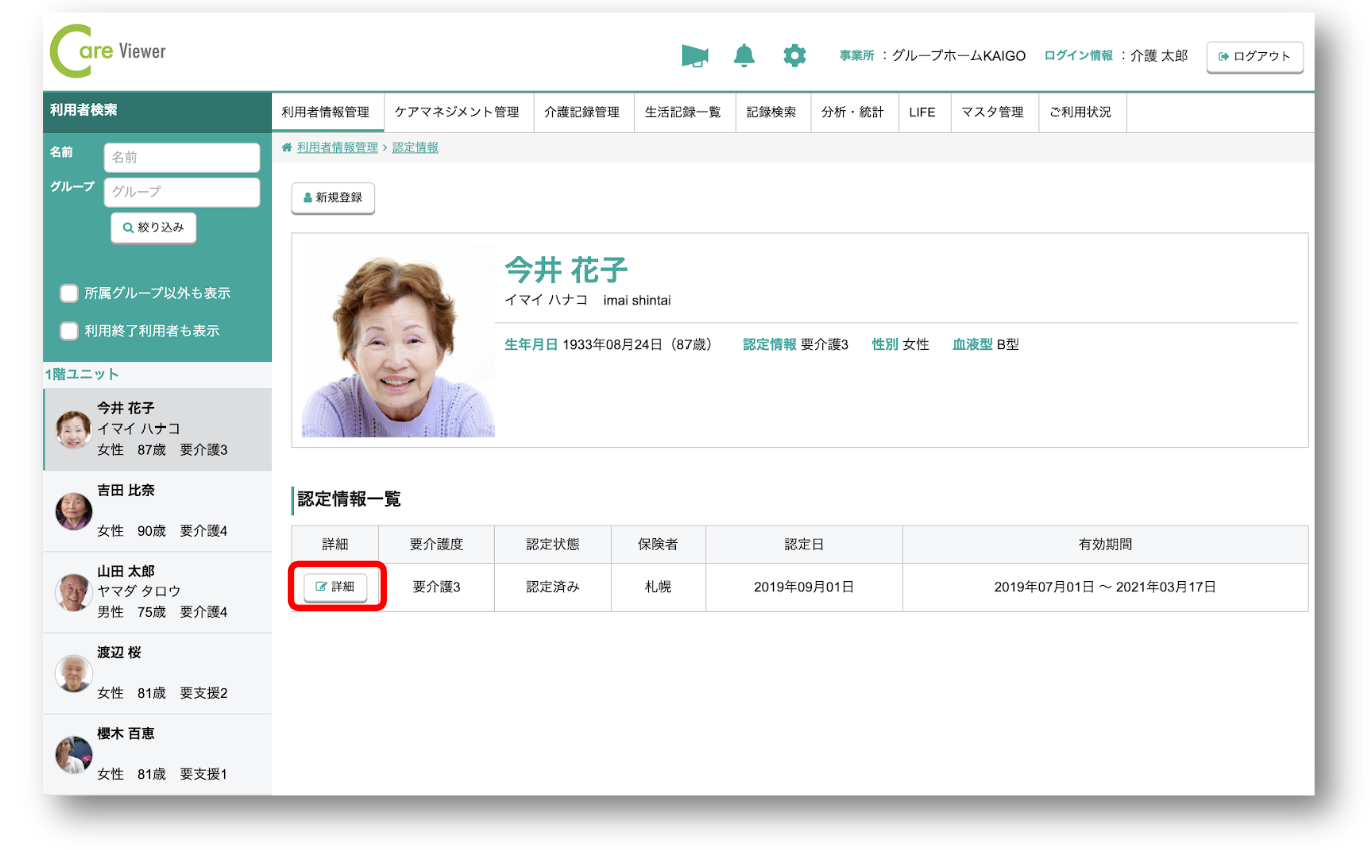Click the megaphone announcements icon
This screenshot has height=850, width=1370.
pyautogui.click(x=694, y=56)
